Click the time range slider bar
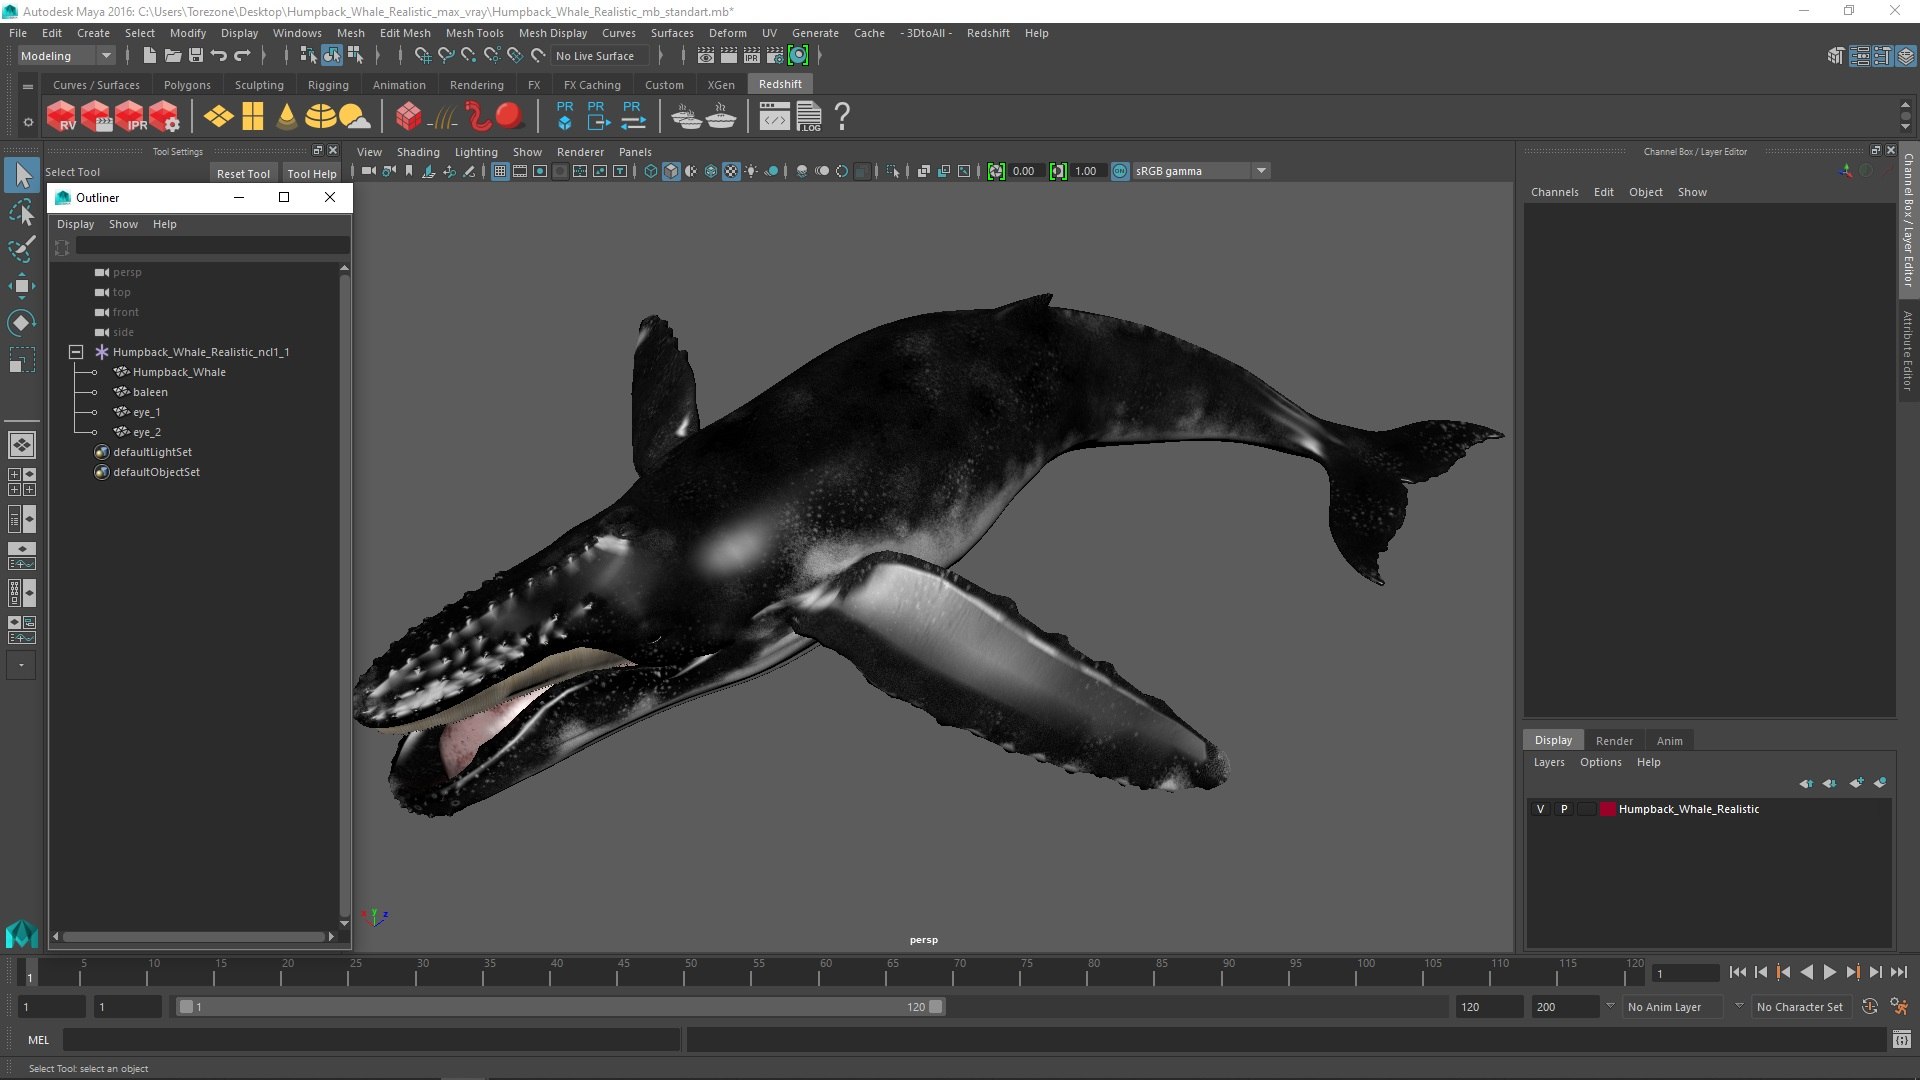The height and width of the screenshot is (1080, 1920). point(560,1007)
